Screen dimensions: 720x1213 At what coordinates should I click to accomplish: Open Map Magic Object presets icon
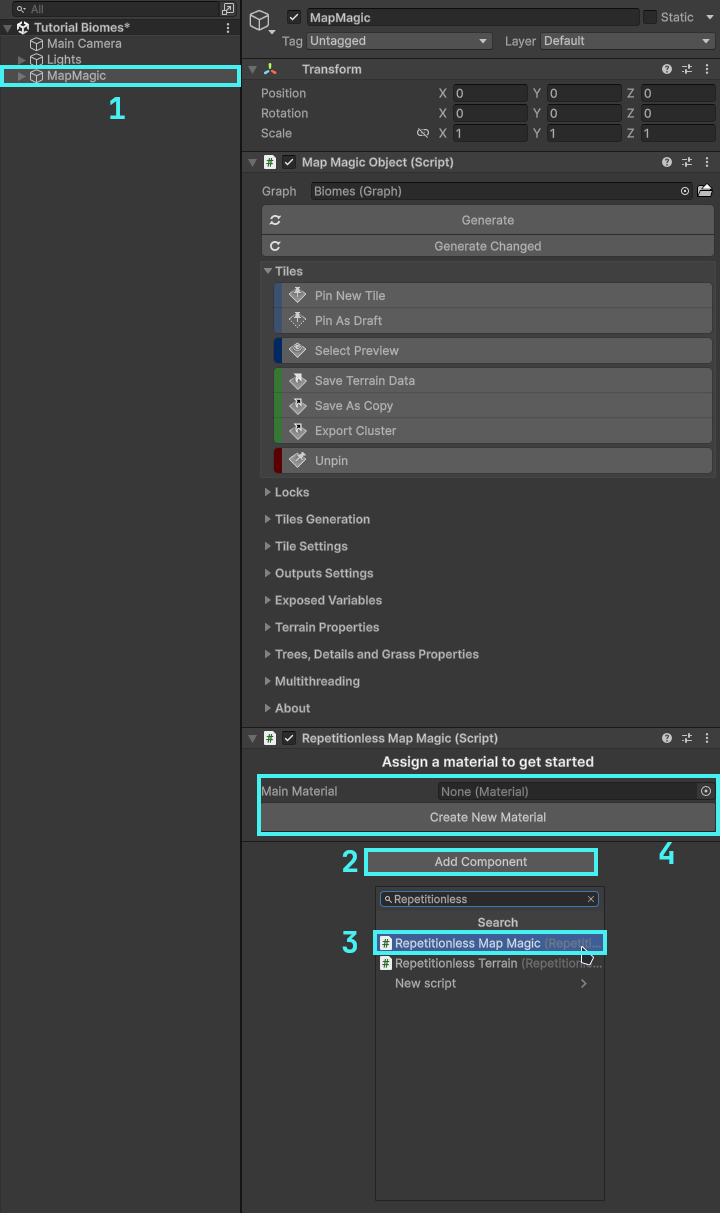click(687, 162)
